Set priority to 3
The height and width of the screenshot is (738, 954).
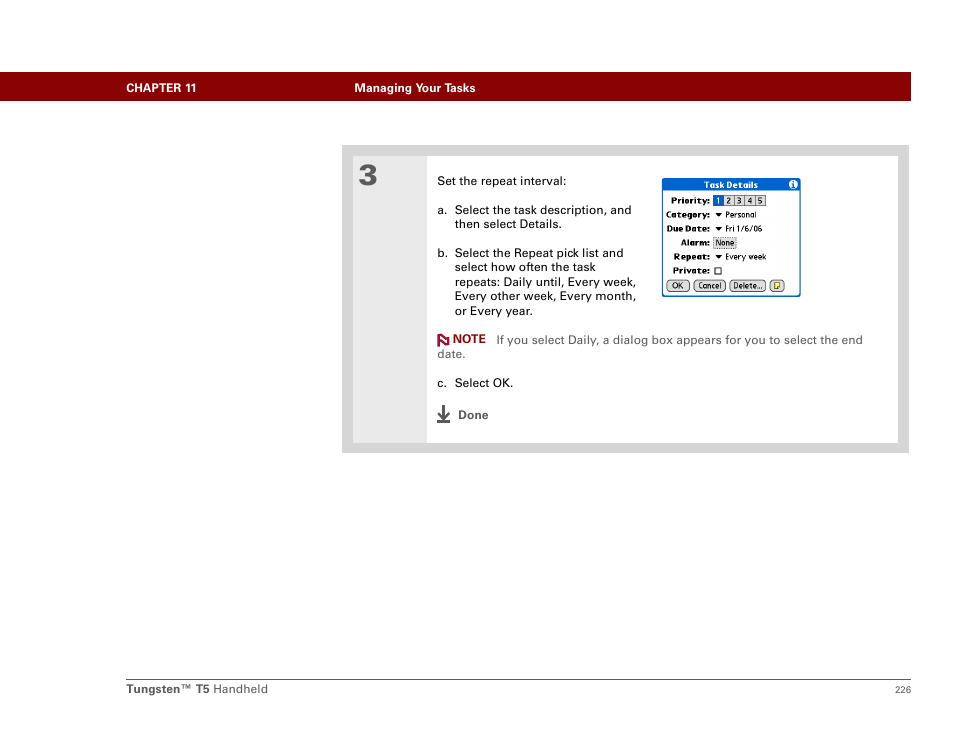(x=739, y=200)
